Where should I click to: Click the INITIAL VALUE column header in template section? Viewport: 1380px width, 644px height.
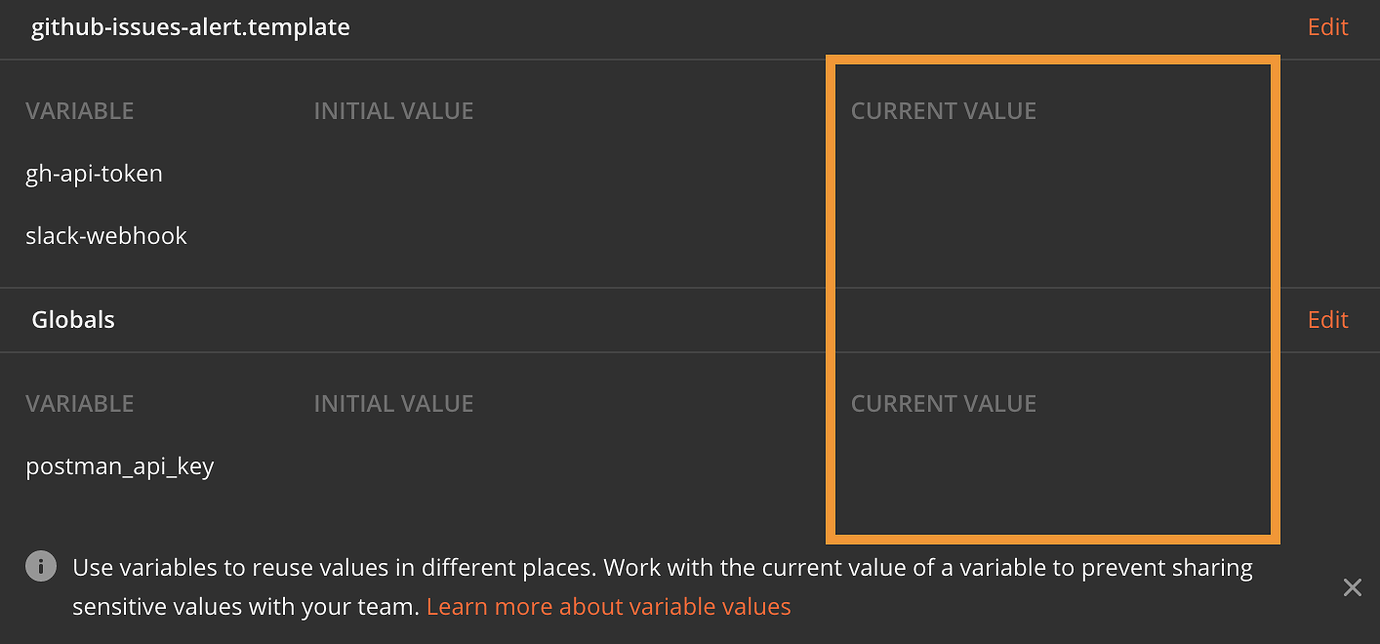[x=393, y=110]
